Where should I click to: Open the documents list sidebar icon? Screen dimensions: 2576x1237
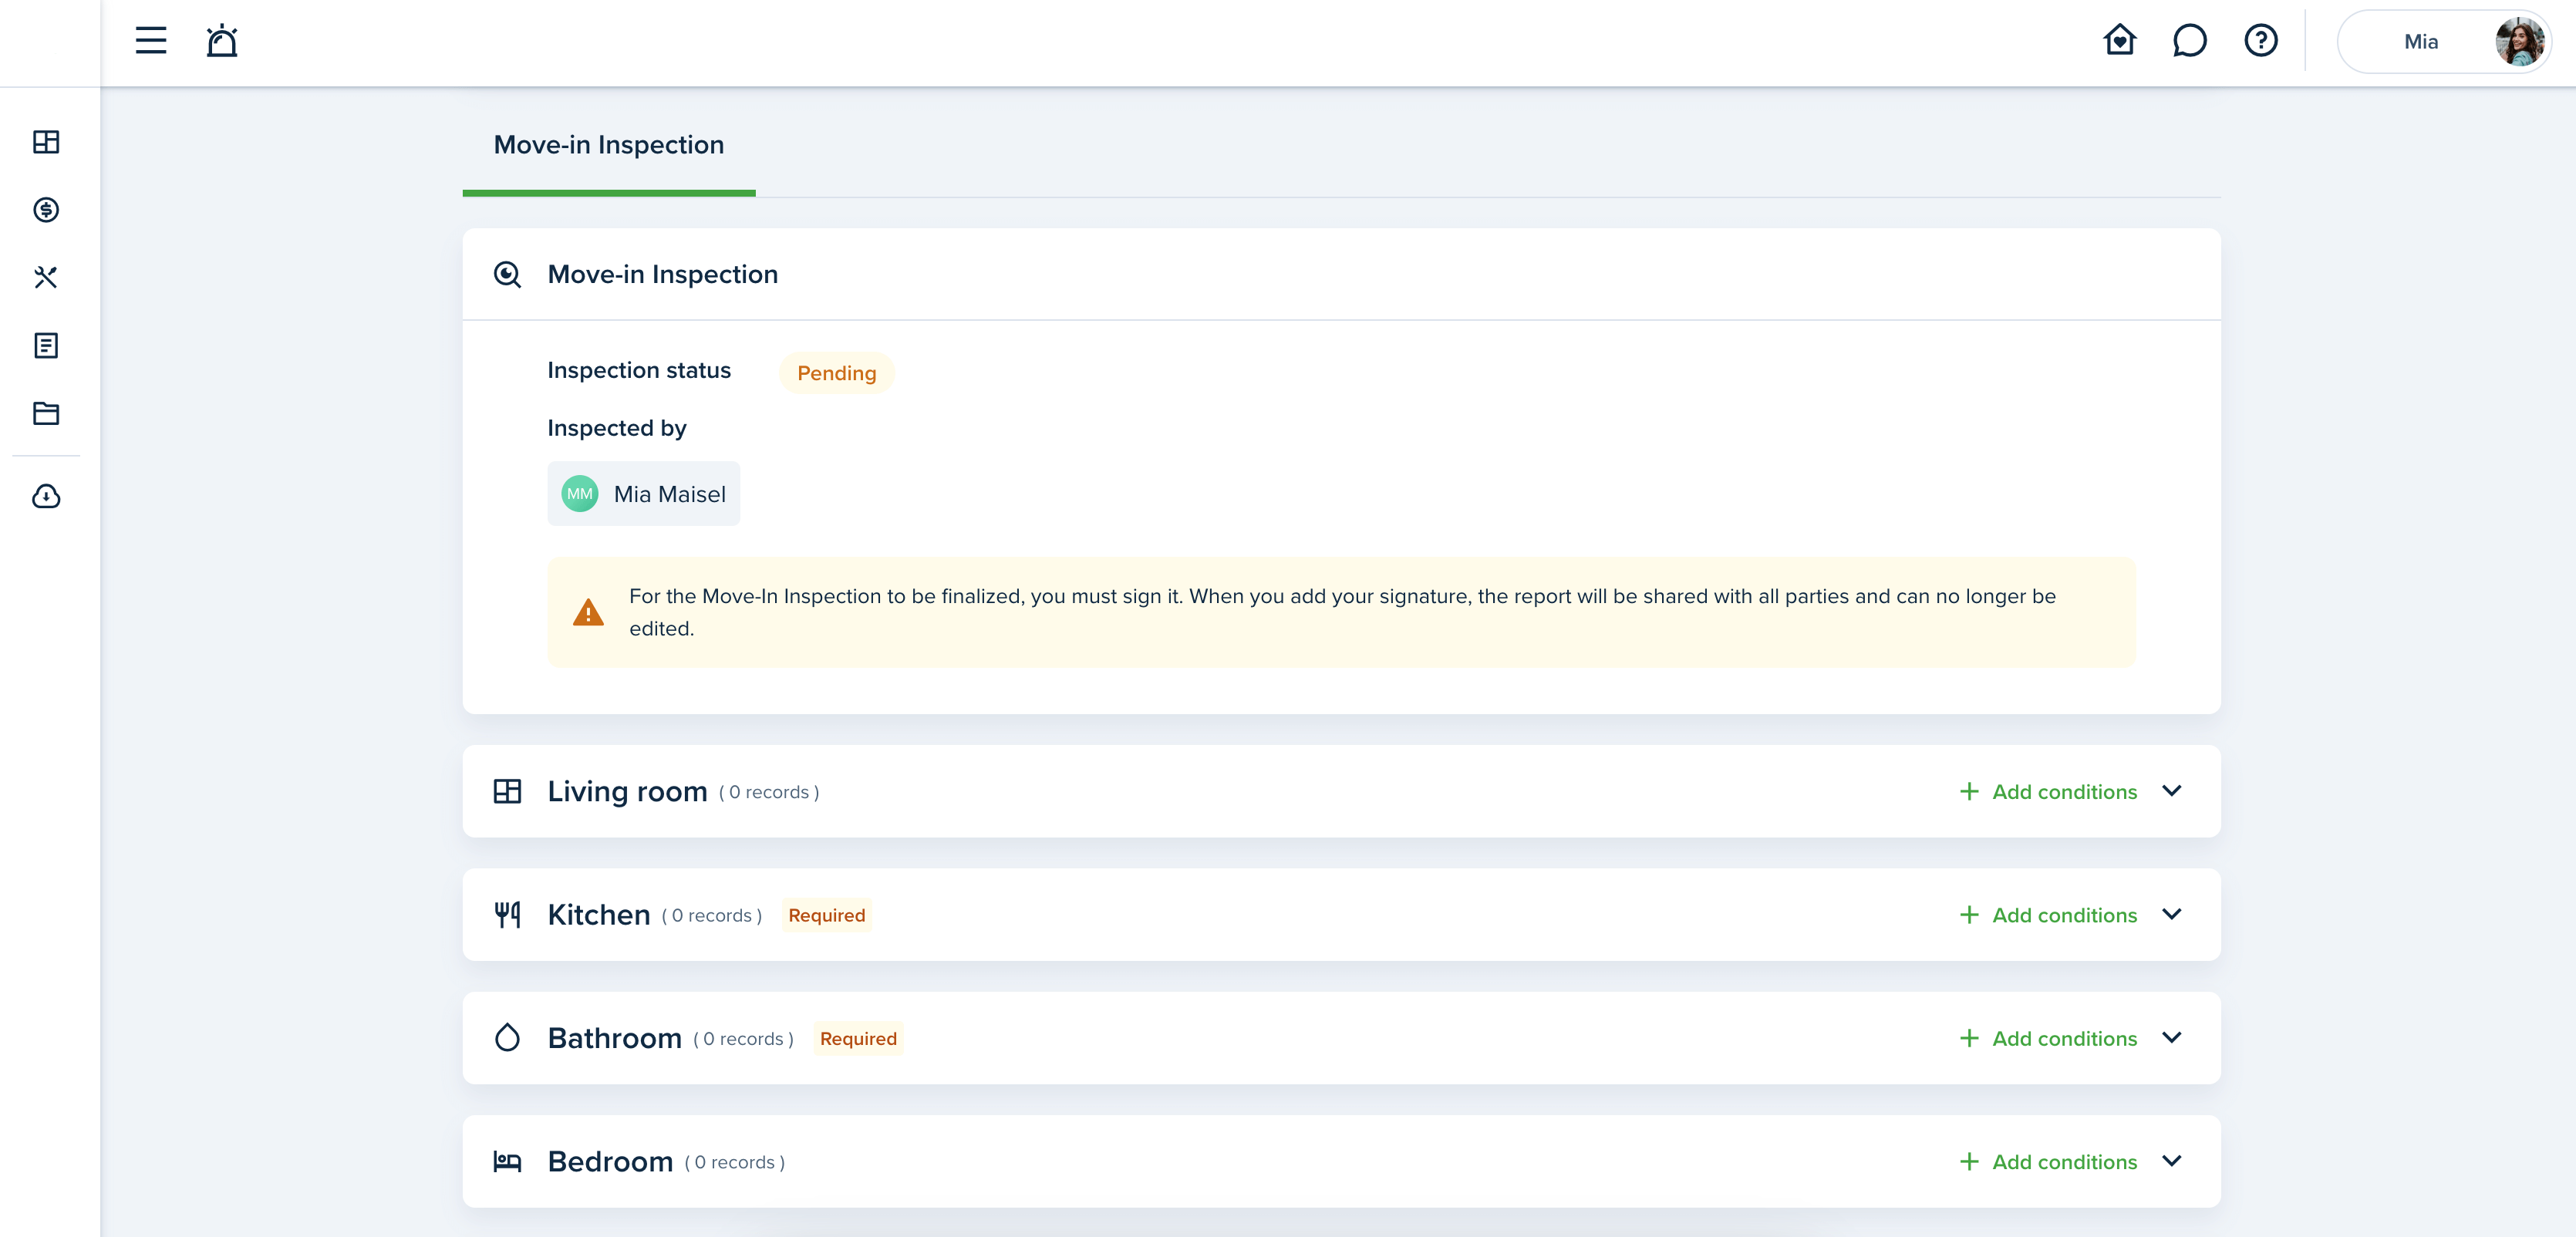[46, 345]
